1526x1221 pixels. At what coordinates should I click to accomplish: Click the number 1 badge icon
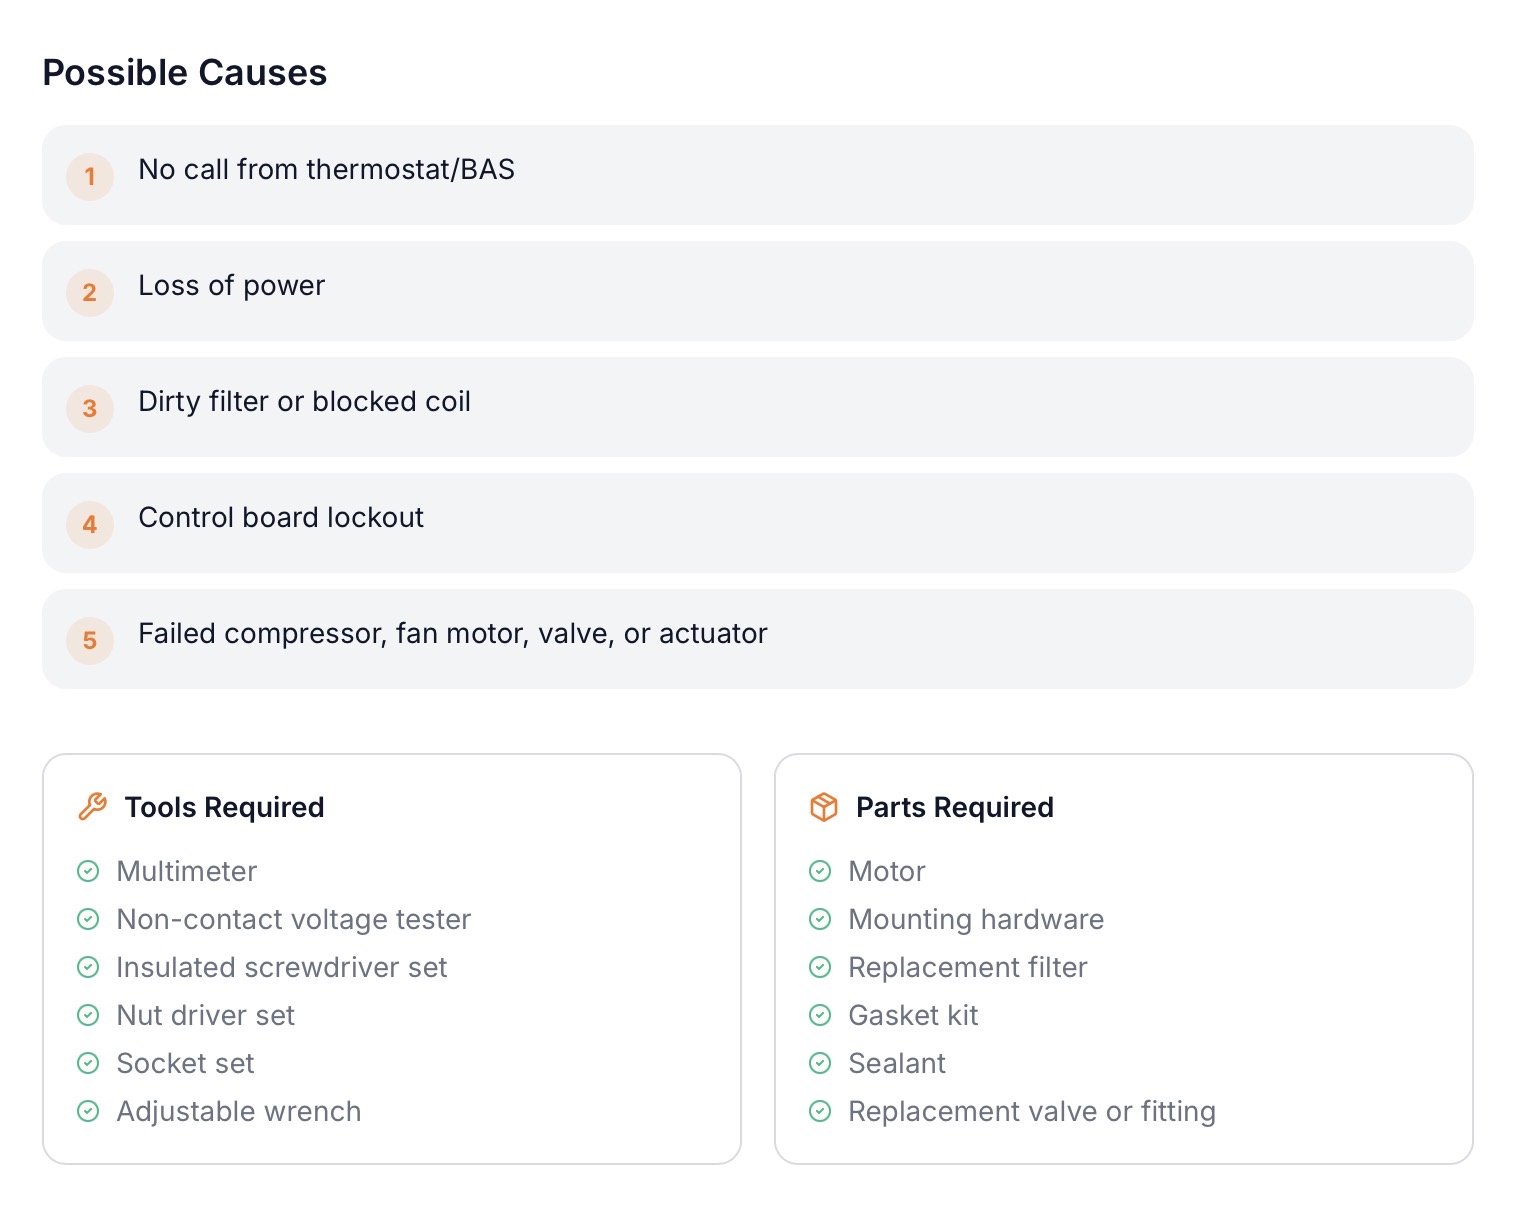point(90,176)
